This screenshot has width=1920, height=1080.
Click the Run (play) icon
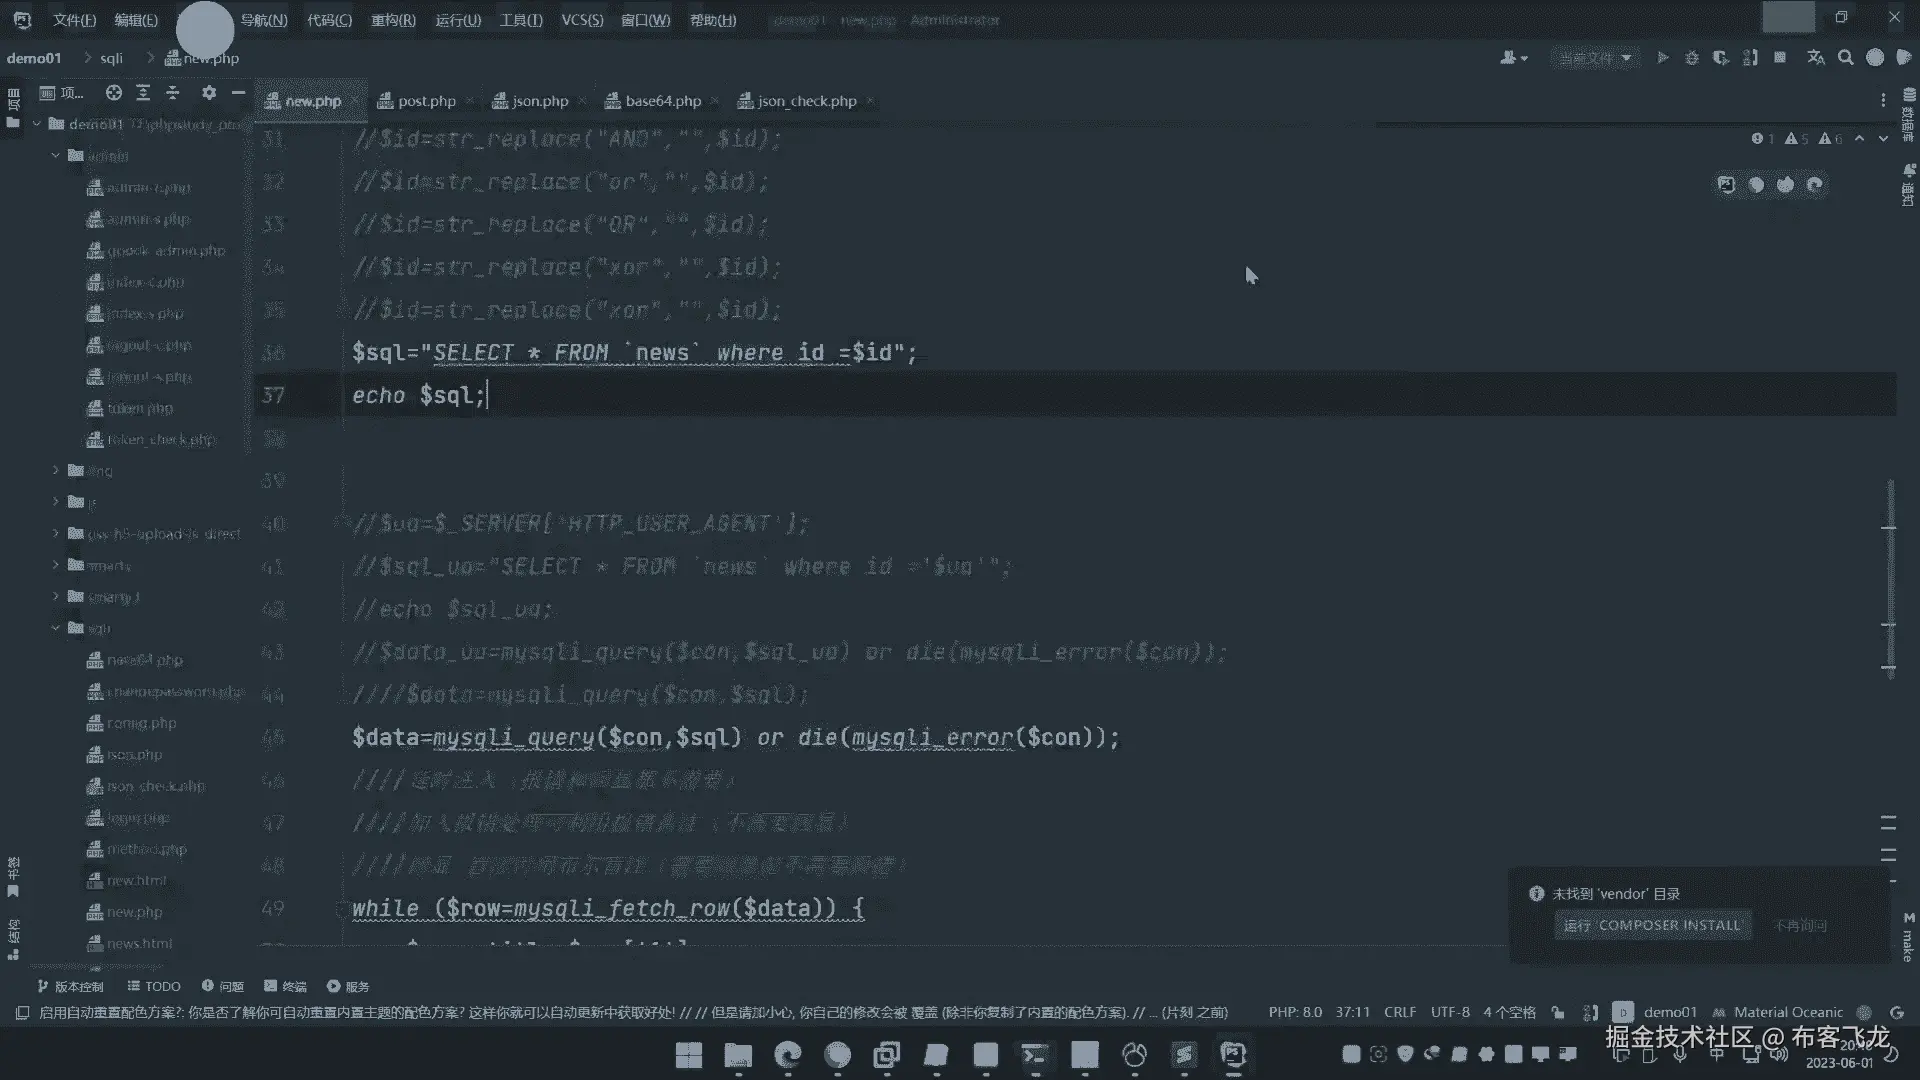click(1662, 58)
